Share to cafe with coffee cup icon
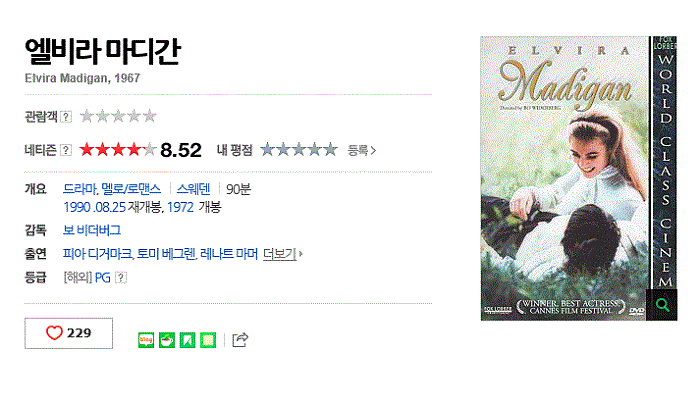The height and width of the screenshot is (405, 700). click(x=167, y=340)
